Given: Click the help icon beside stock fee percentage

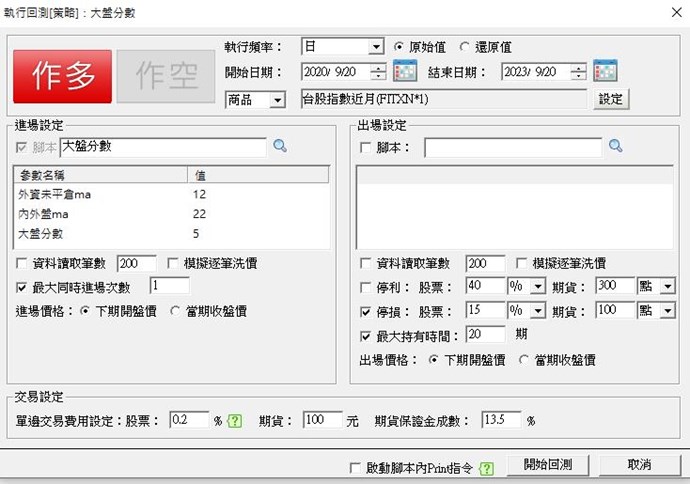Looking at the screenshot, I should point(236,421).
